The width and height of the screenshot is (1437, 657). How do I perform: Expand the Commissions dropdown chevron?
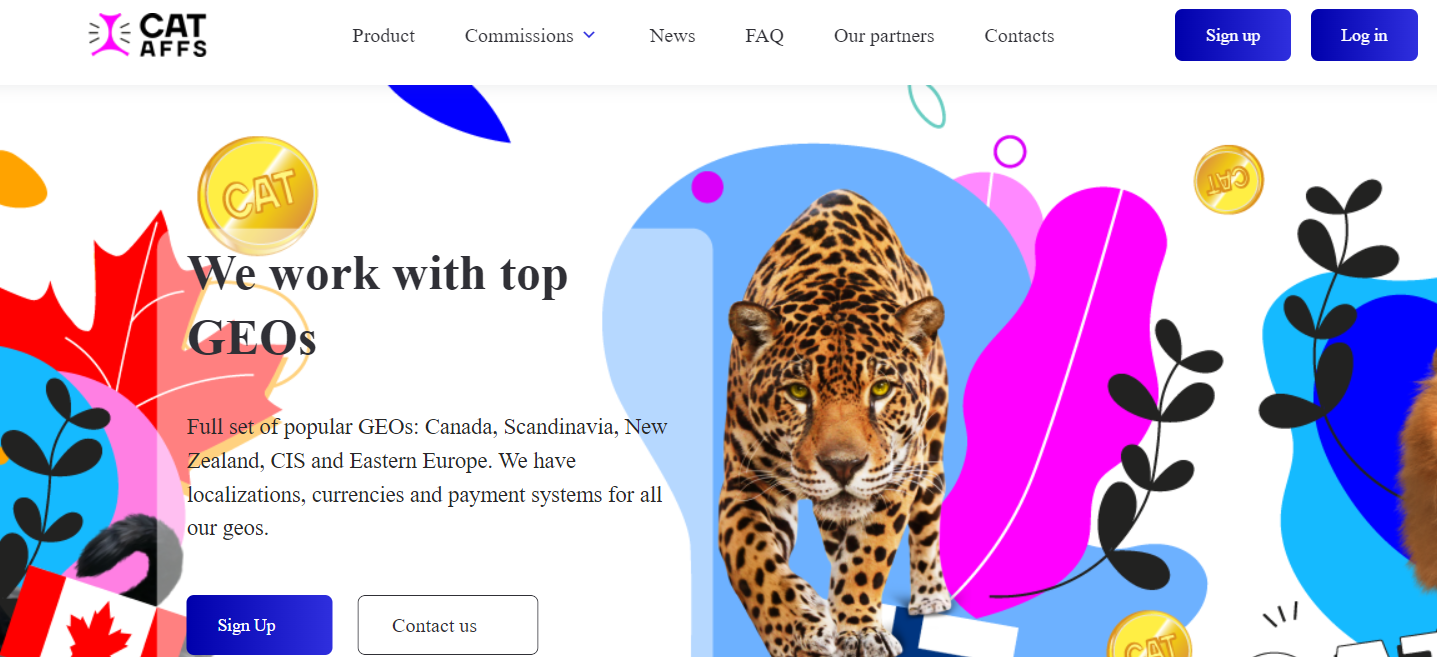point(589,35)
